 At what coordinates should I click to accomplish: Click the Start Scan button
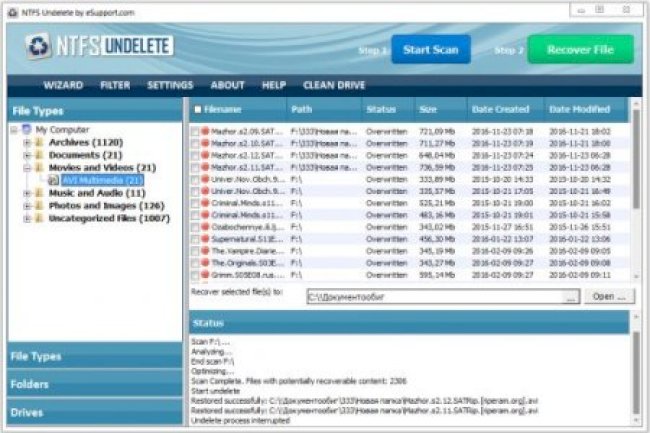click(x=431, y=50)
